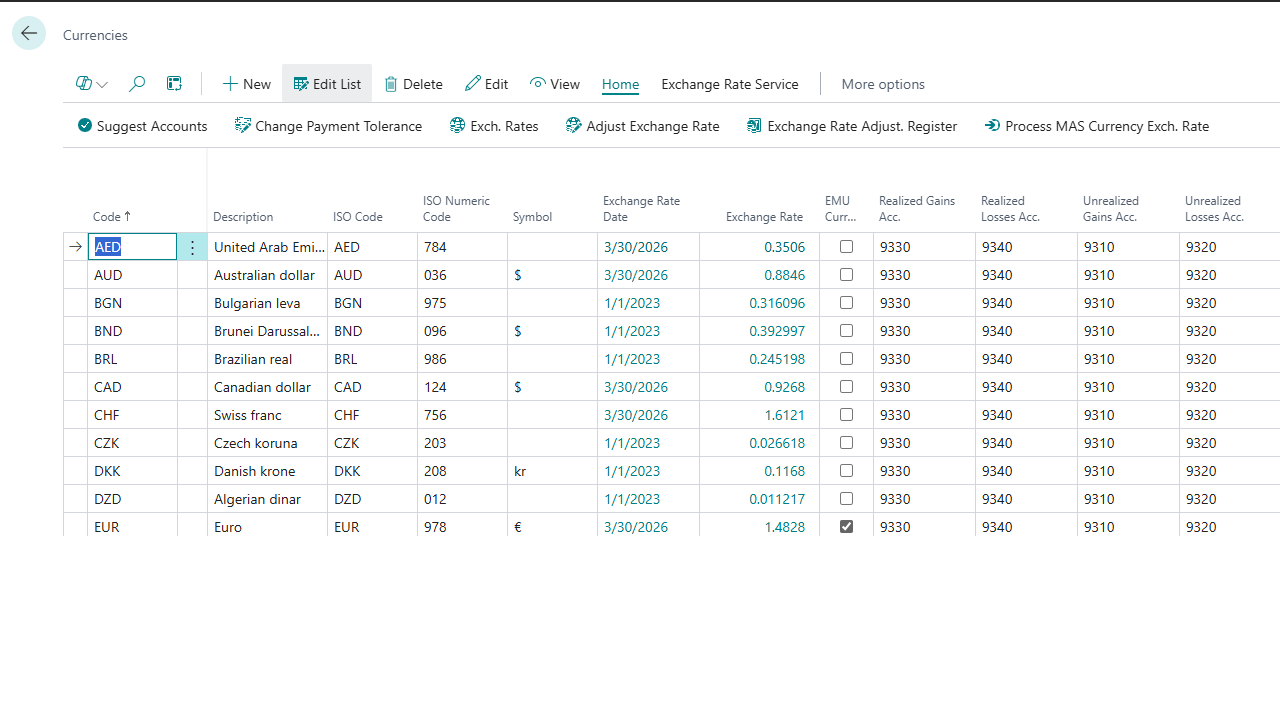Open the search magnifier icon
Viewport: 1280px width, 720px height.
[x=137, y=84]
